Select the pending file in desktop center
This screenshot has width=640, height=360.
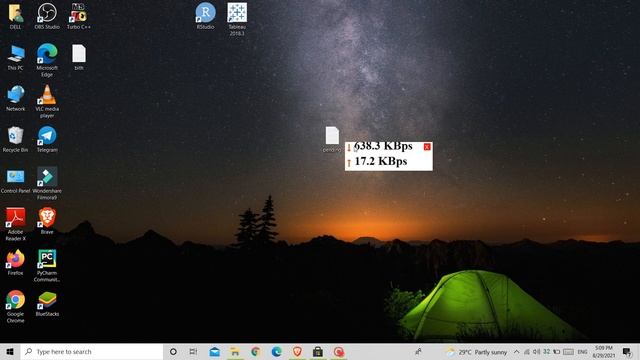click(332, 139)
